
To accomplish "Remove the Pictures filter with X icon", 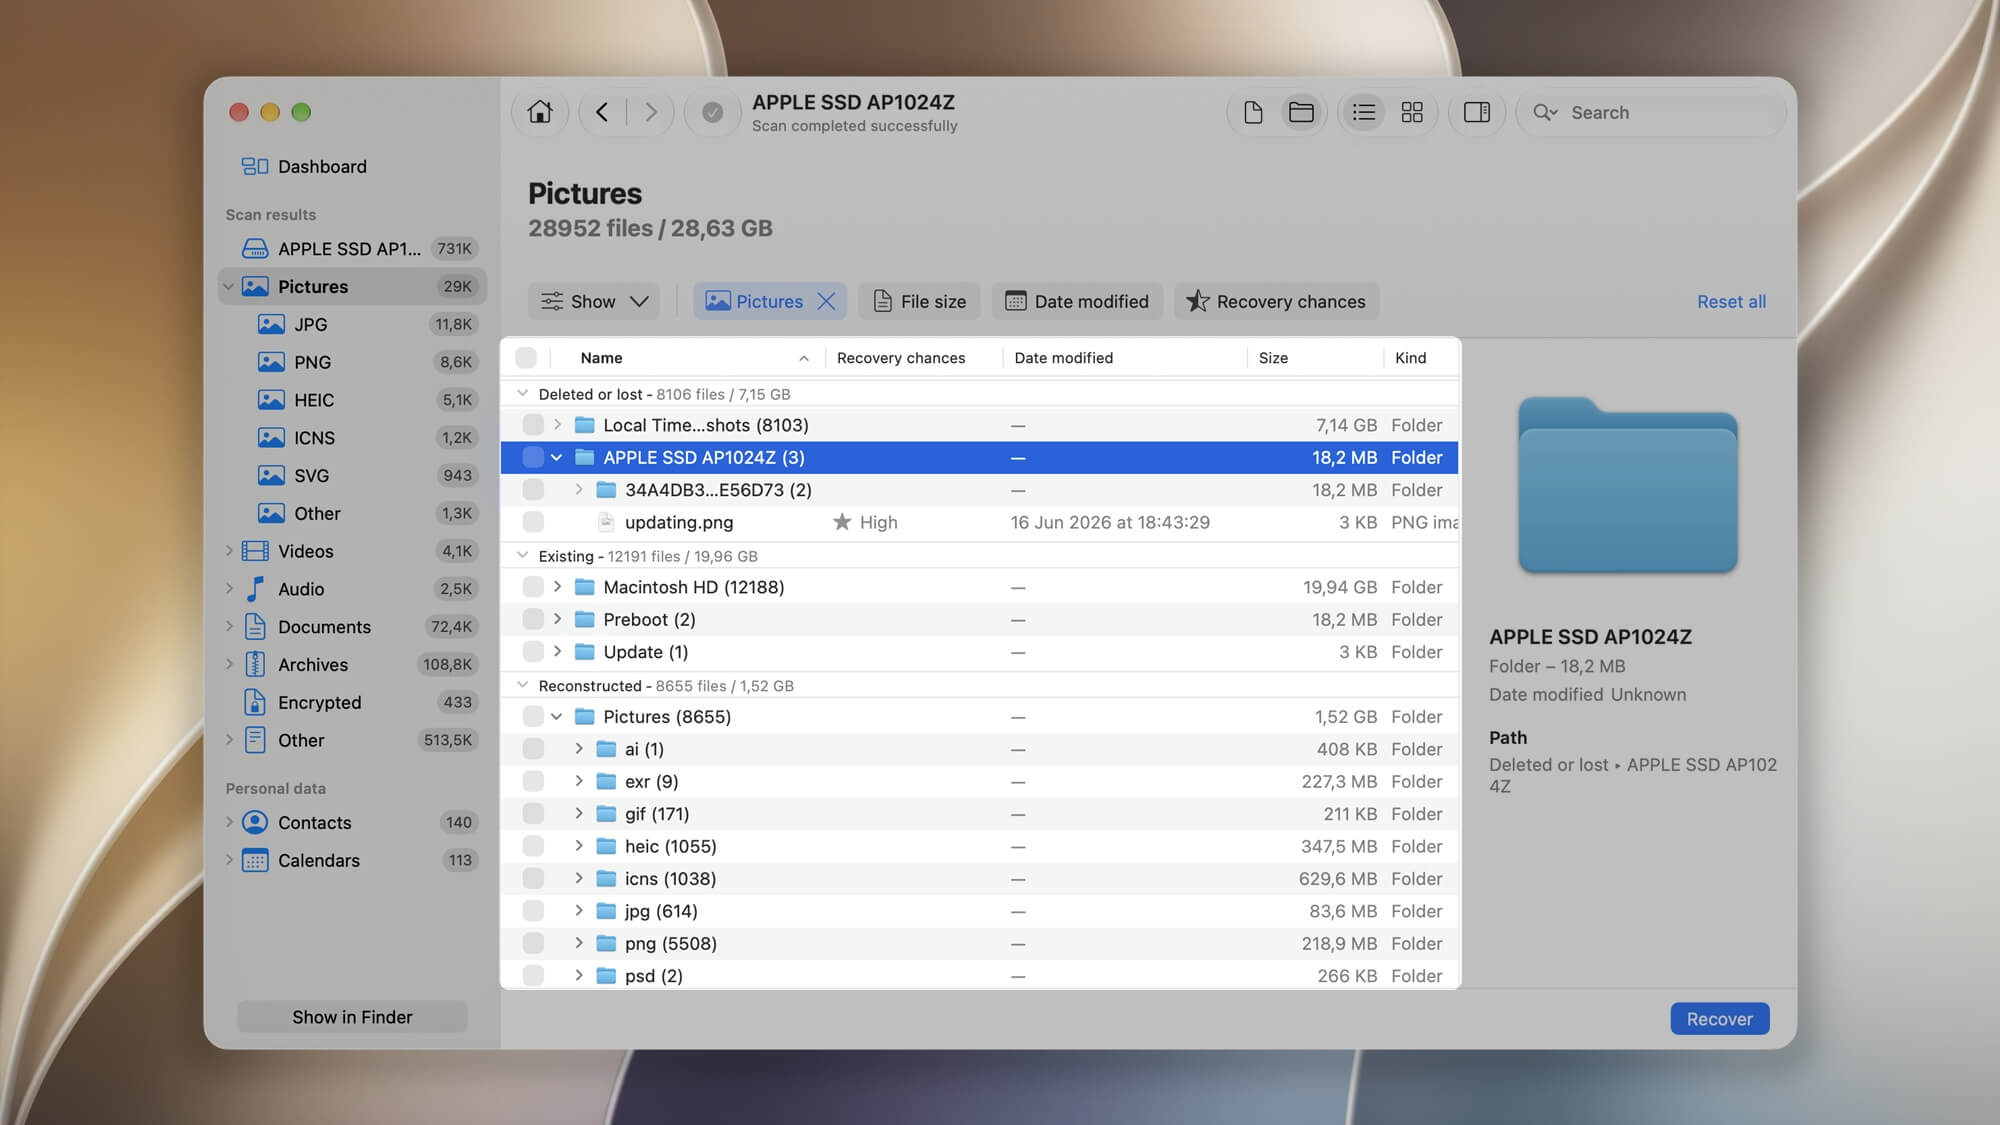I will point(826,301).
